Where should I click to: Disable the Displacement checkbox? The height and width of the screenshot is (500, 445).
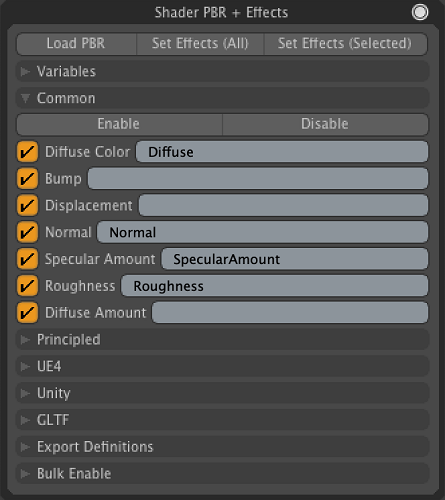(27, 205)
